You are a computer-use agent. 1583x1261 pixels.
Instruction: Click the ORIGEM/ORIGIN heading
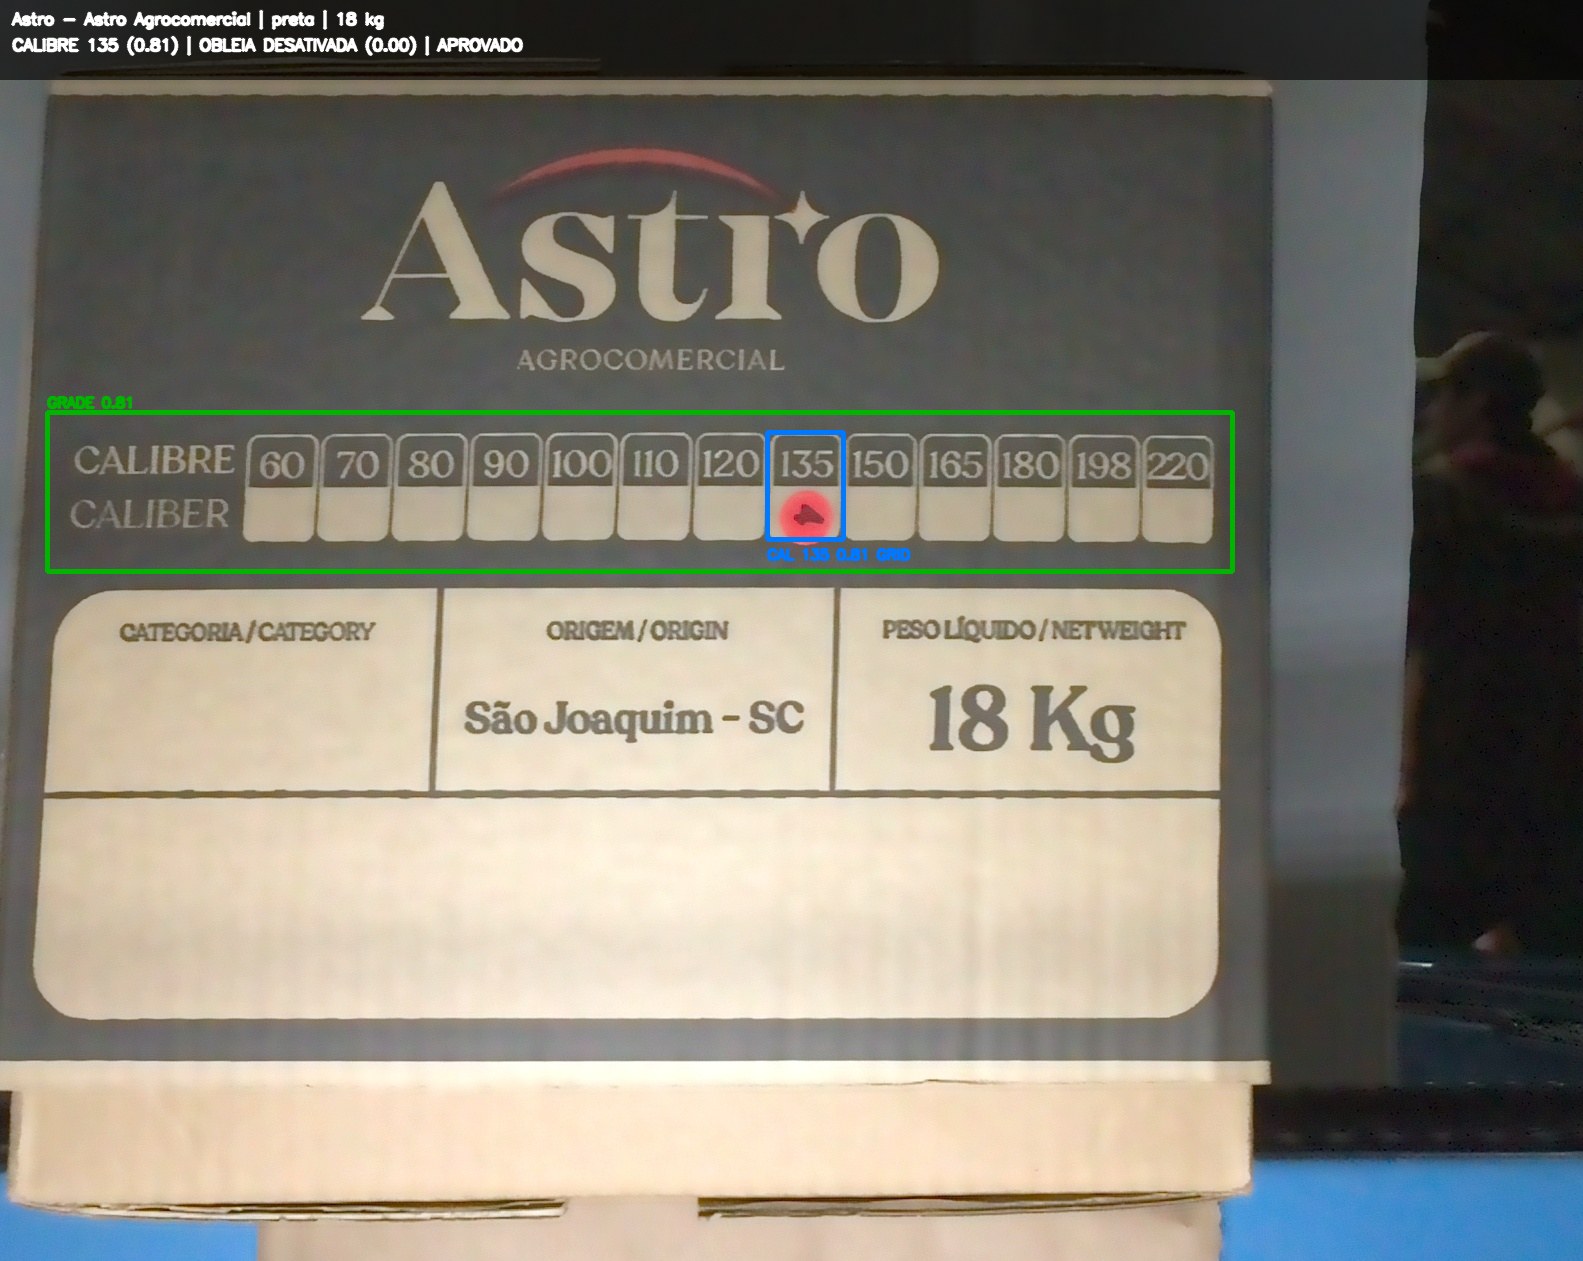coord(637,631)
